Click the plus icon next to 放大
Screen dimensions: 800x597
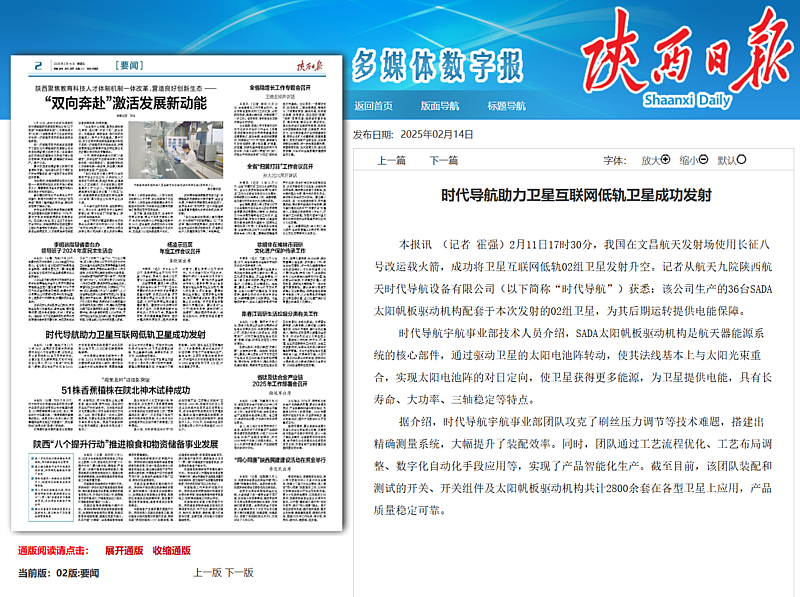(x=665, y=160)
